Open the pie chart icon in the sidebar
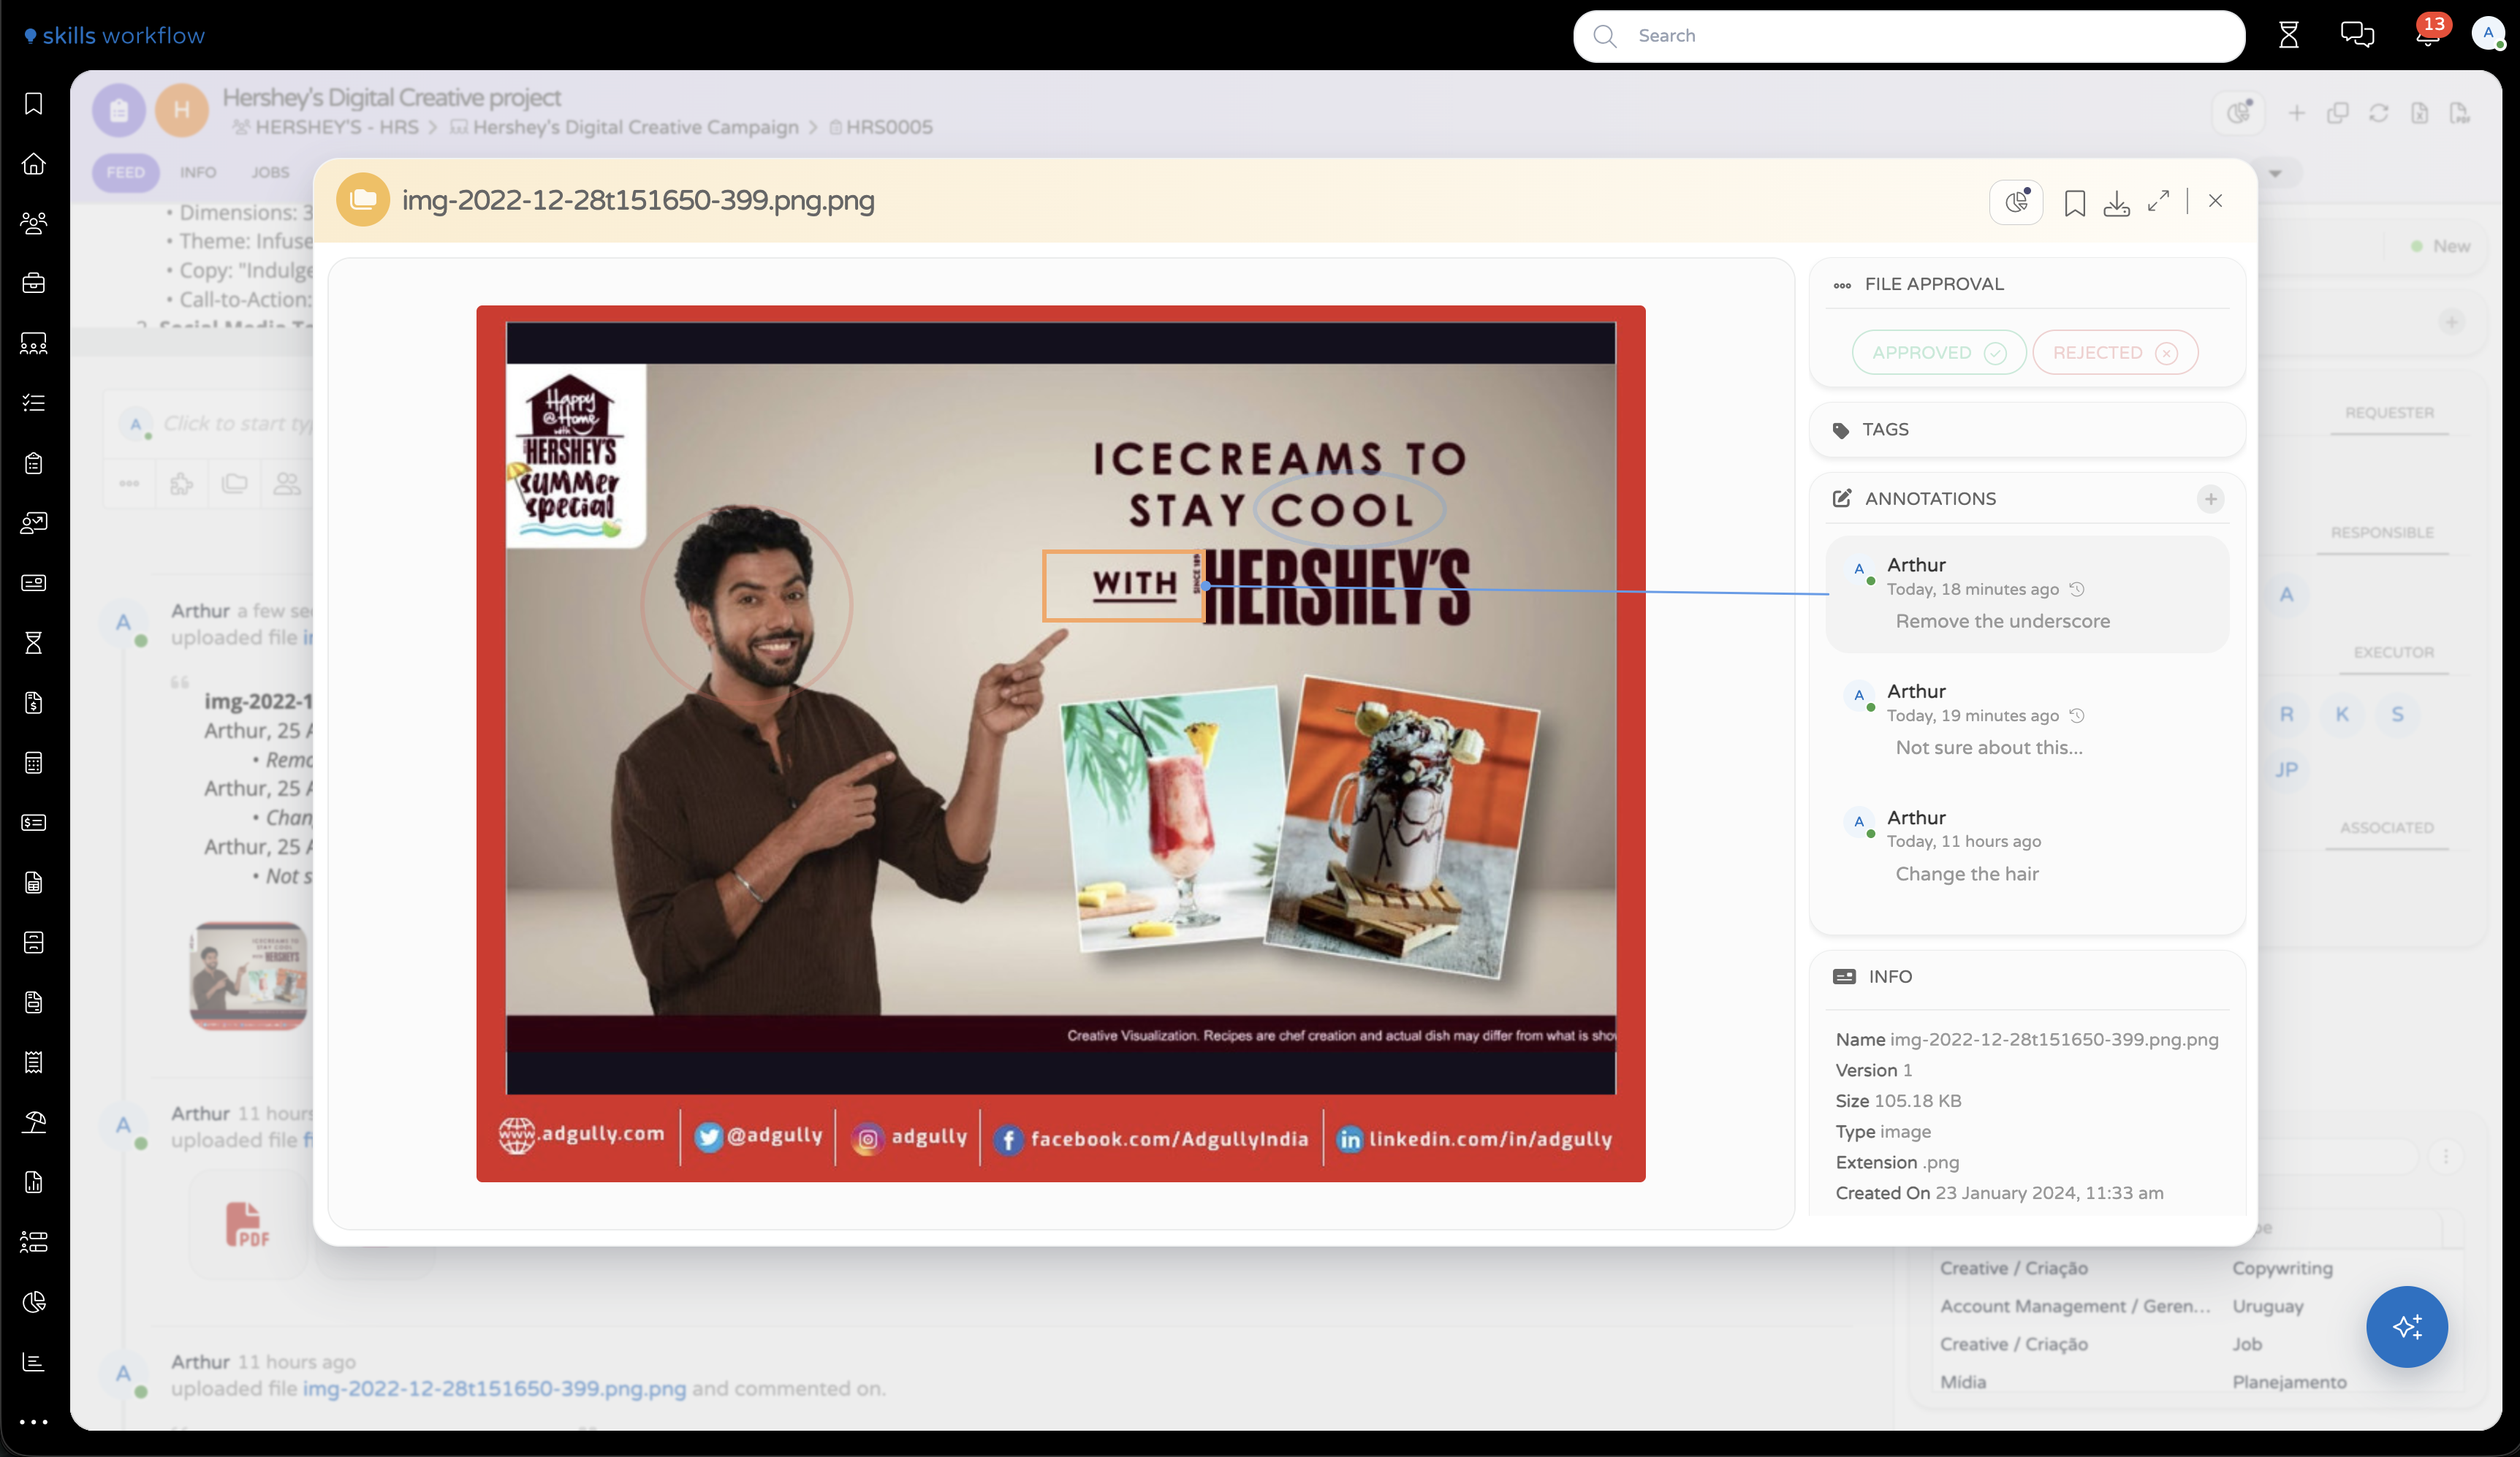The height and width of the screenshot is (1457, 2520). [x=34, y=1302]
